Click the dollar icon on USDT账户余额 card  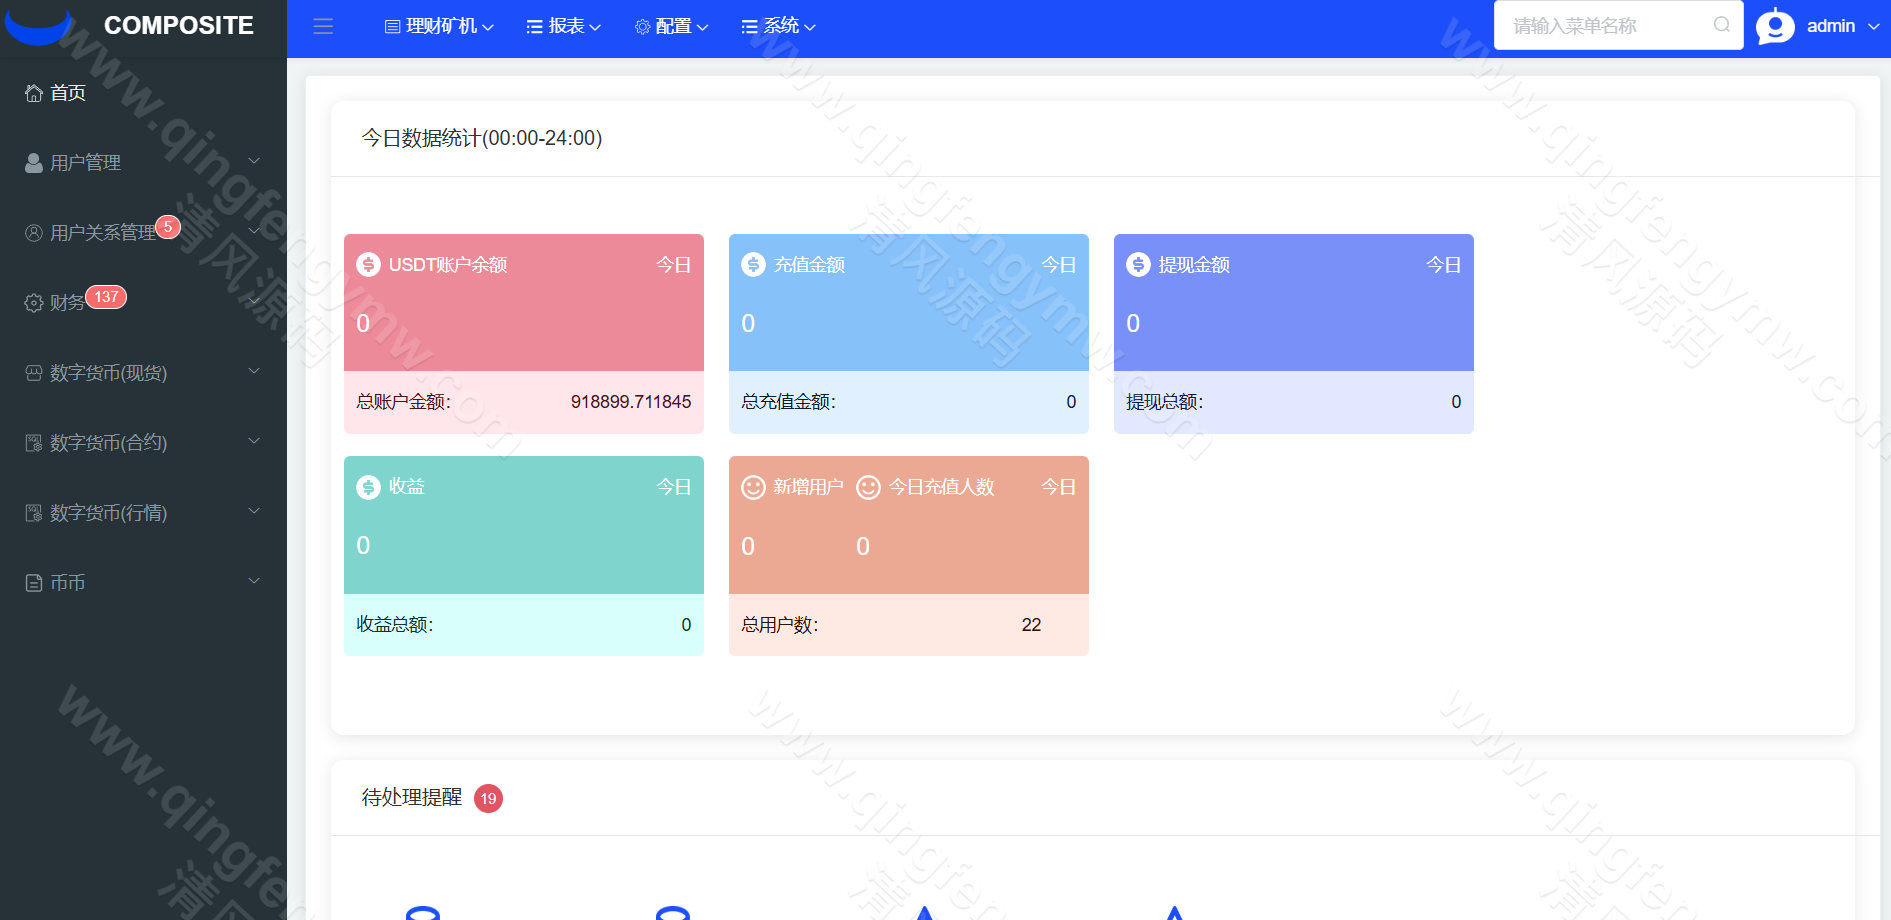tap(366, 264)
